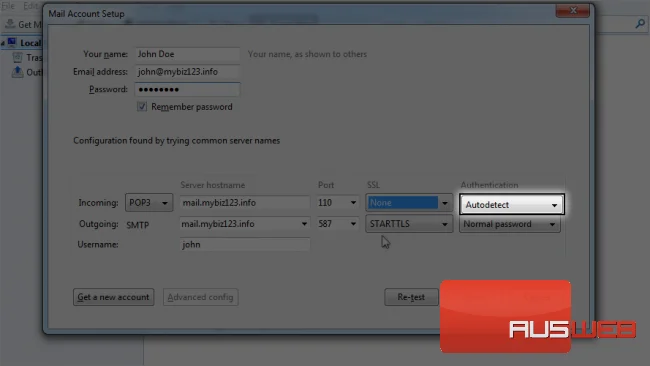
Task: Click the Password field
Action: click(x=187, y=89)
